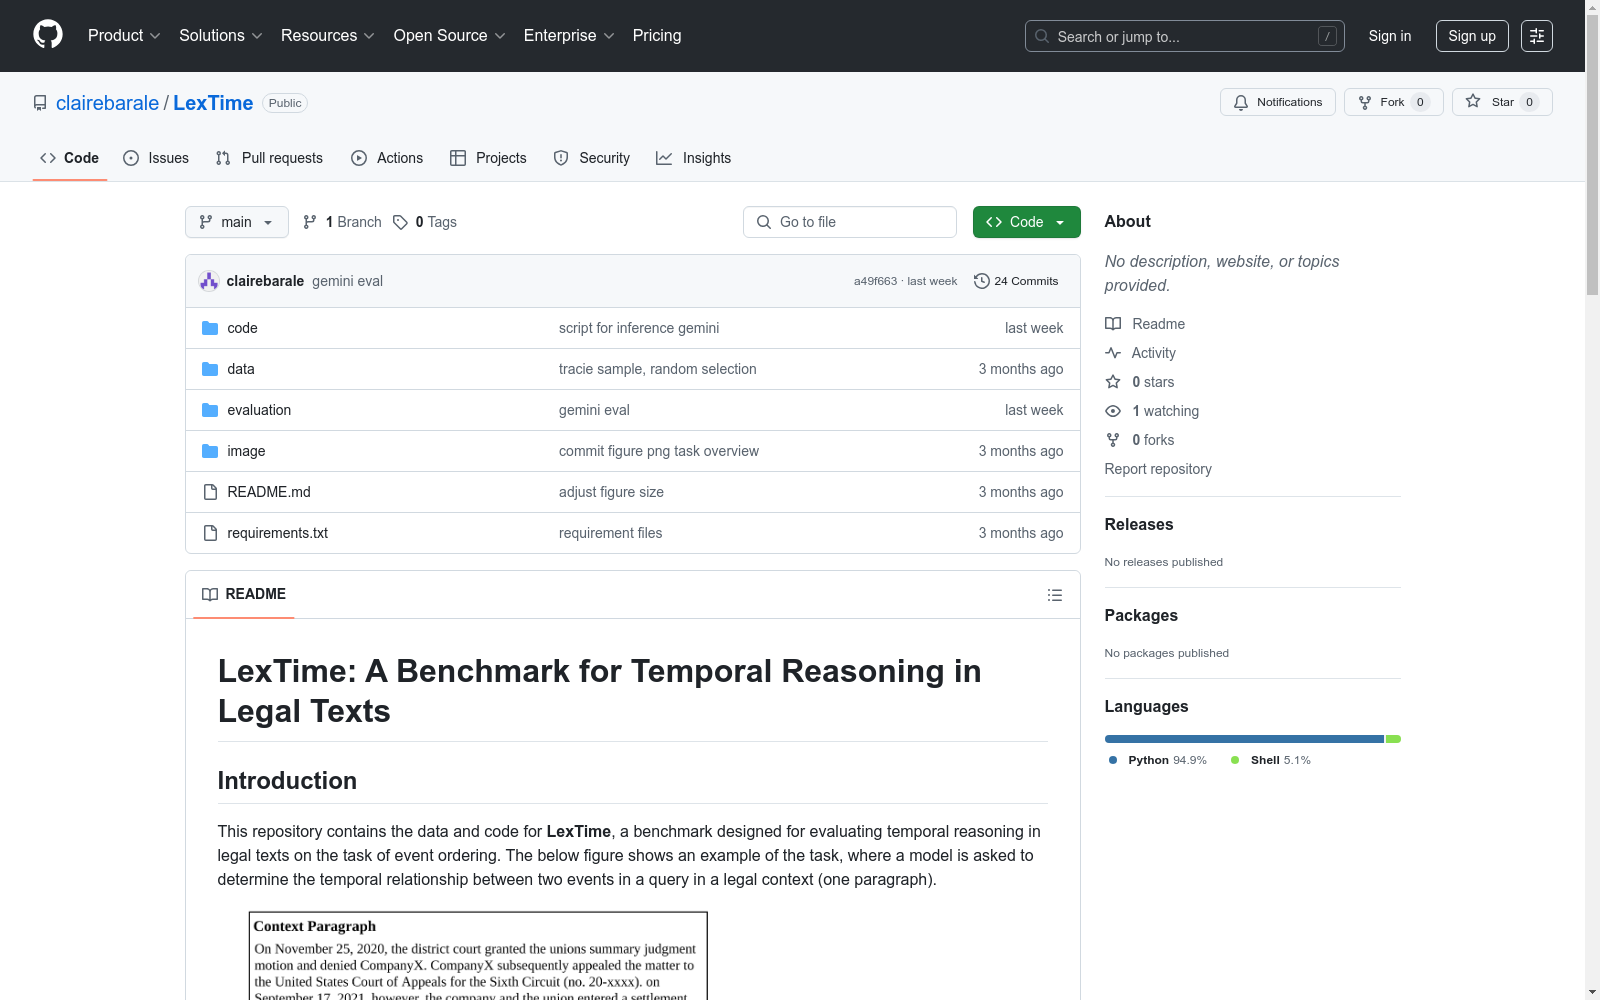Expand the Solutions menu
The image size is (1600, 1000).
221,35
